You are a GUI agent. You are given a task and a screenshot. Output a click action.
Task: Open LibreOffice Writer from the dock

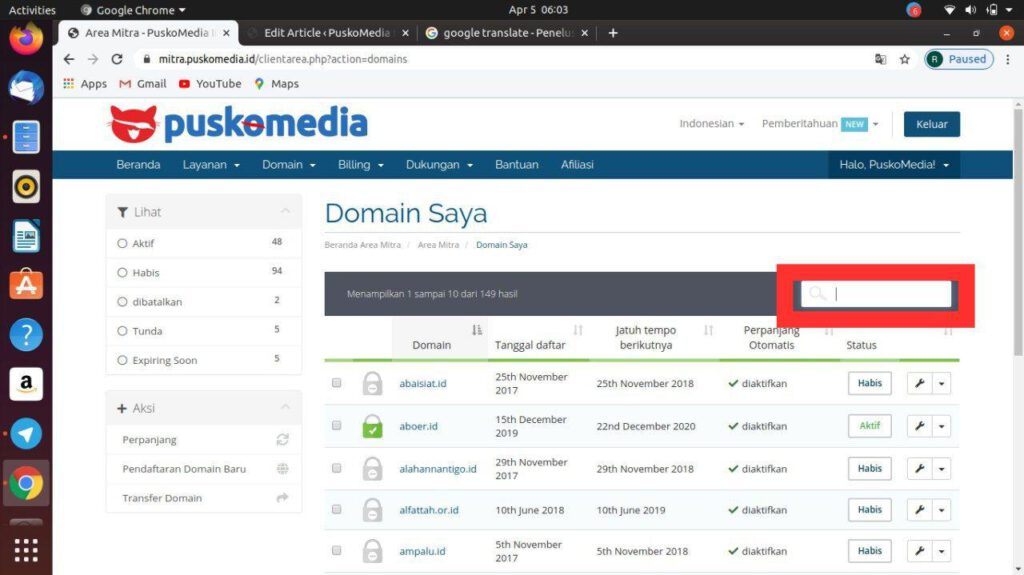point(26,236)
